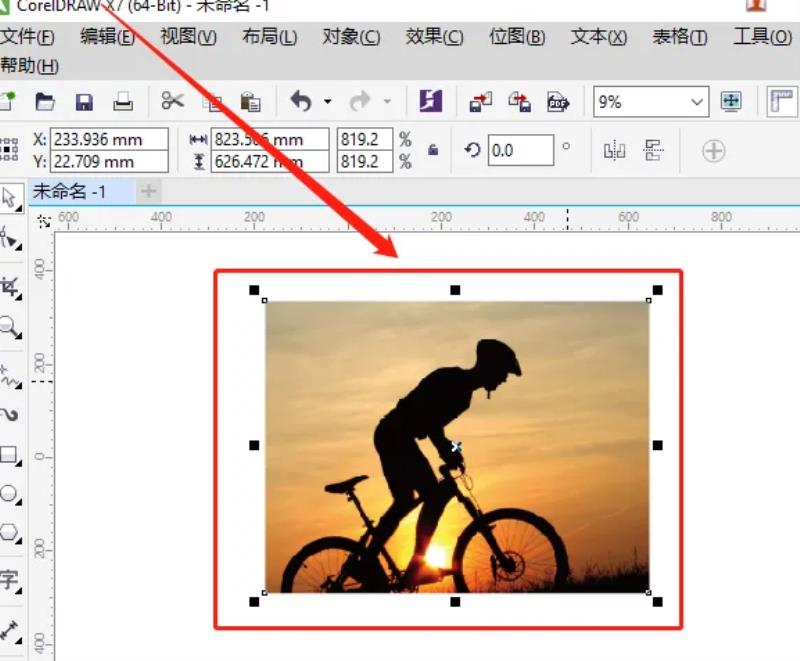Viewport: 800px width, 661px height.
Task: Click the object origin grid icon
Action: coord(10,149)
